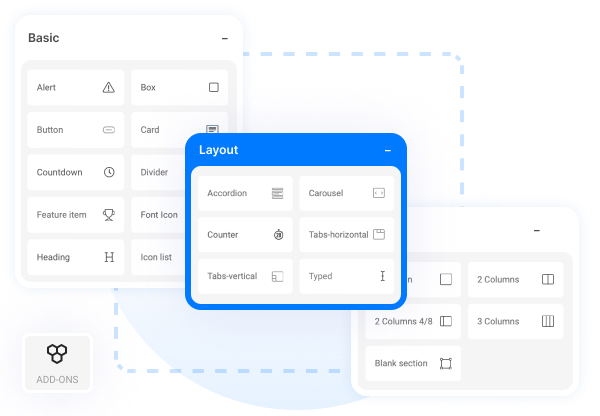Click the Accordion stacked-lines icon
Screen dimensions: 600x416
pos(277,193)
